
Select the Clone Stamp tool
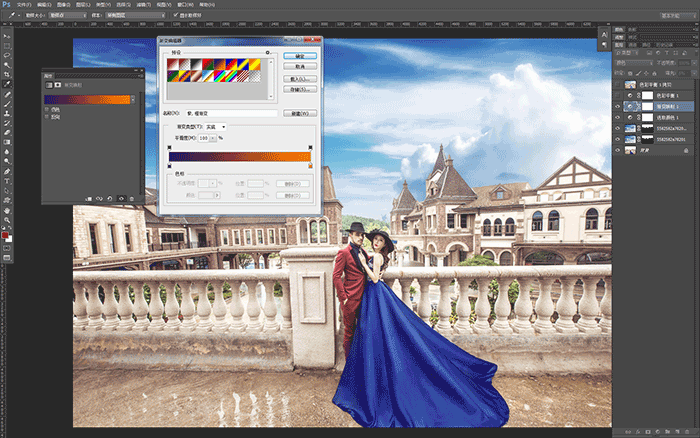click(7, 113)
